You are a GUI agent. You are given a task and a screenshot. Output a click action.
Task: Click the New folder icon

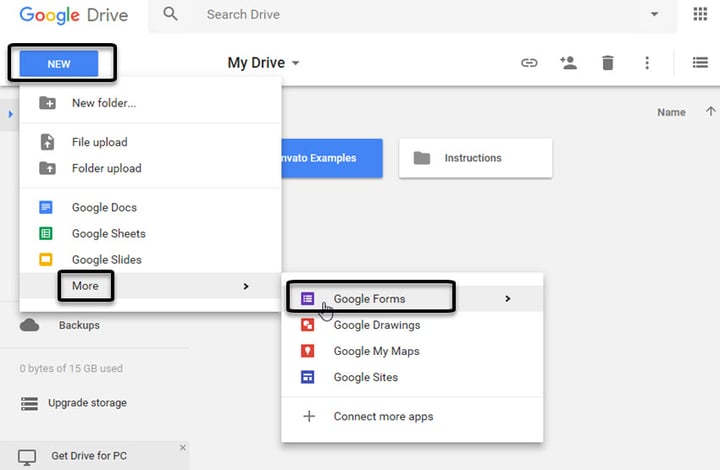point(47,103)
